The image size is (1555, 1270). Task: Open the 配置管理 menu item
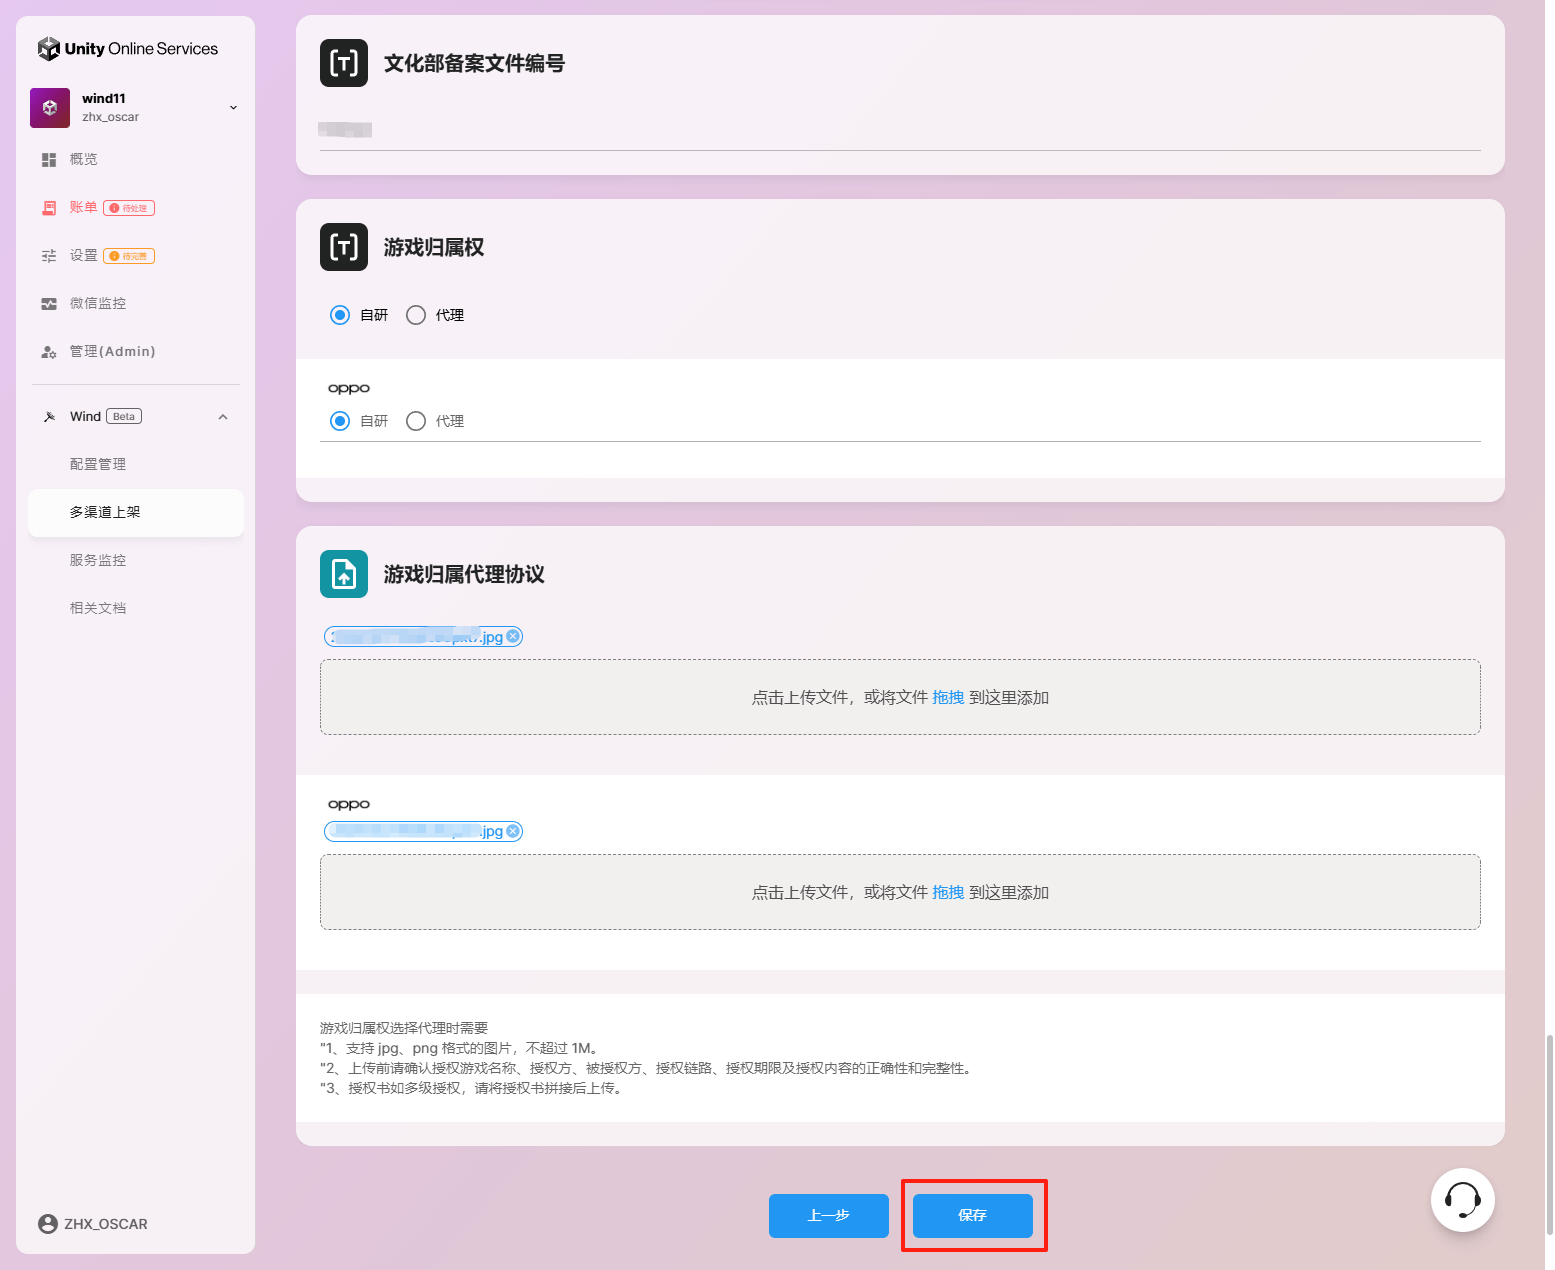tap(98, 464)
